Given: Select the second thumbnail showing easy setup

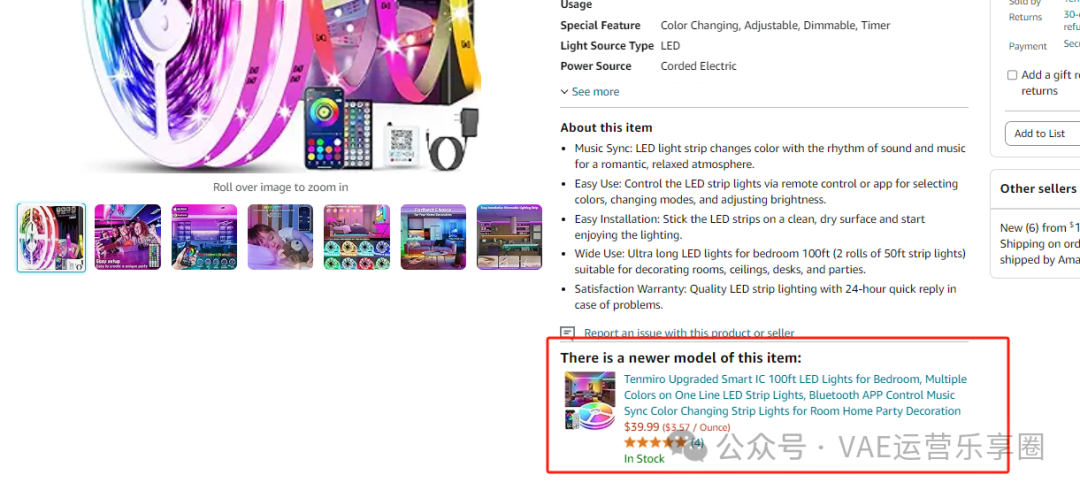Looking at the screenshot, I should tap(127, 237).
